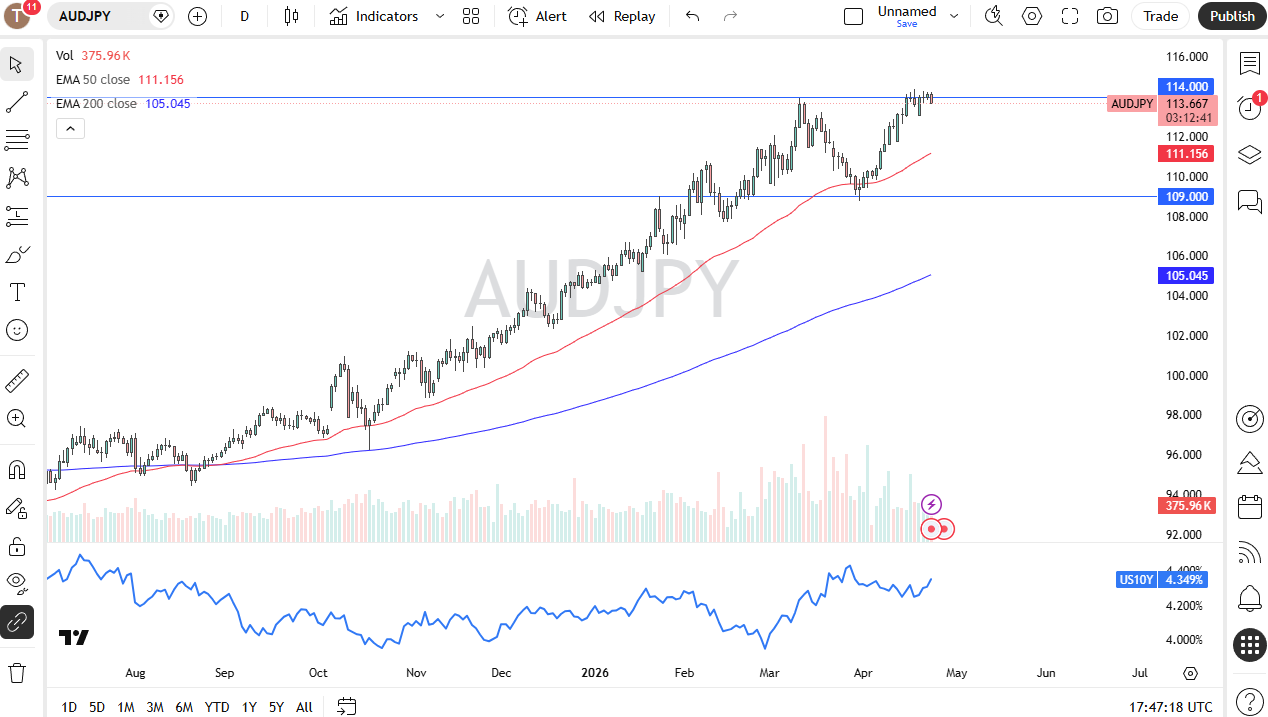Expand the Unnamed layout dropdown
Image resolution: width=1268 pixels, height=717 pixels.
953,16
